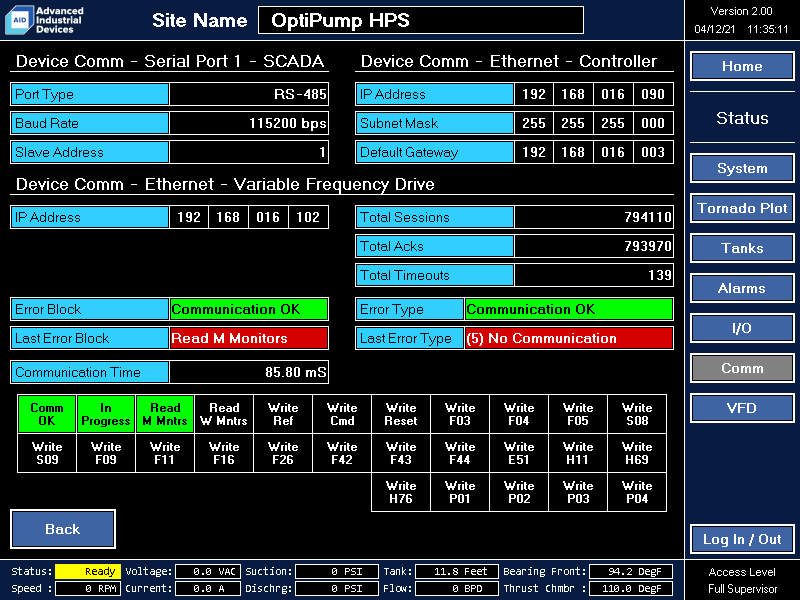Click the Write F03 status cell
The height and width of the screenshot is (600, 800).
460,414
